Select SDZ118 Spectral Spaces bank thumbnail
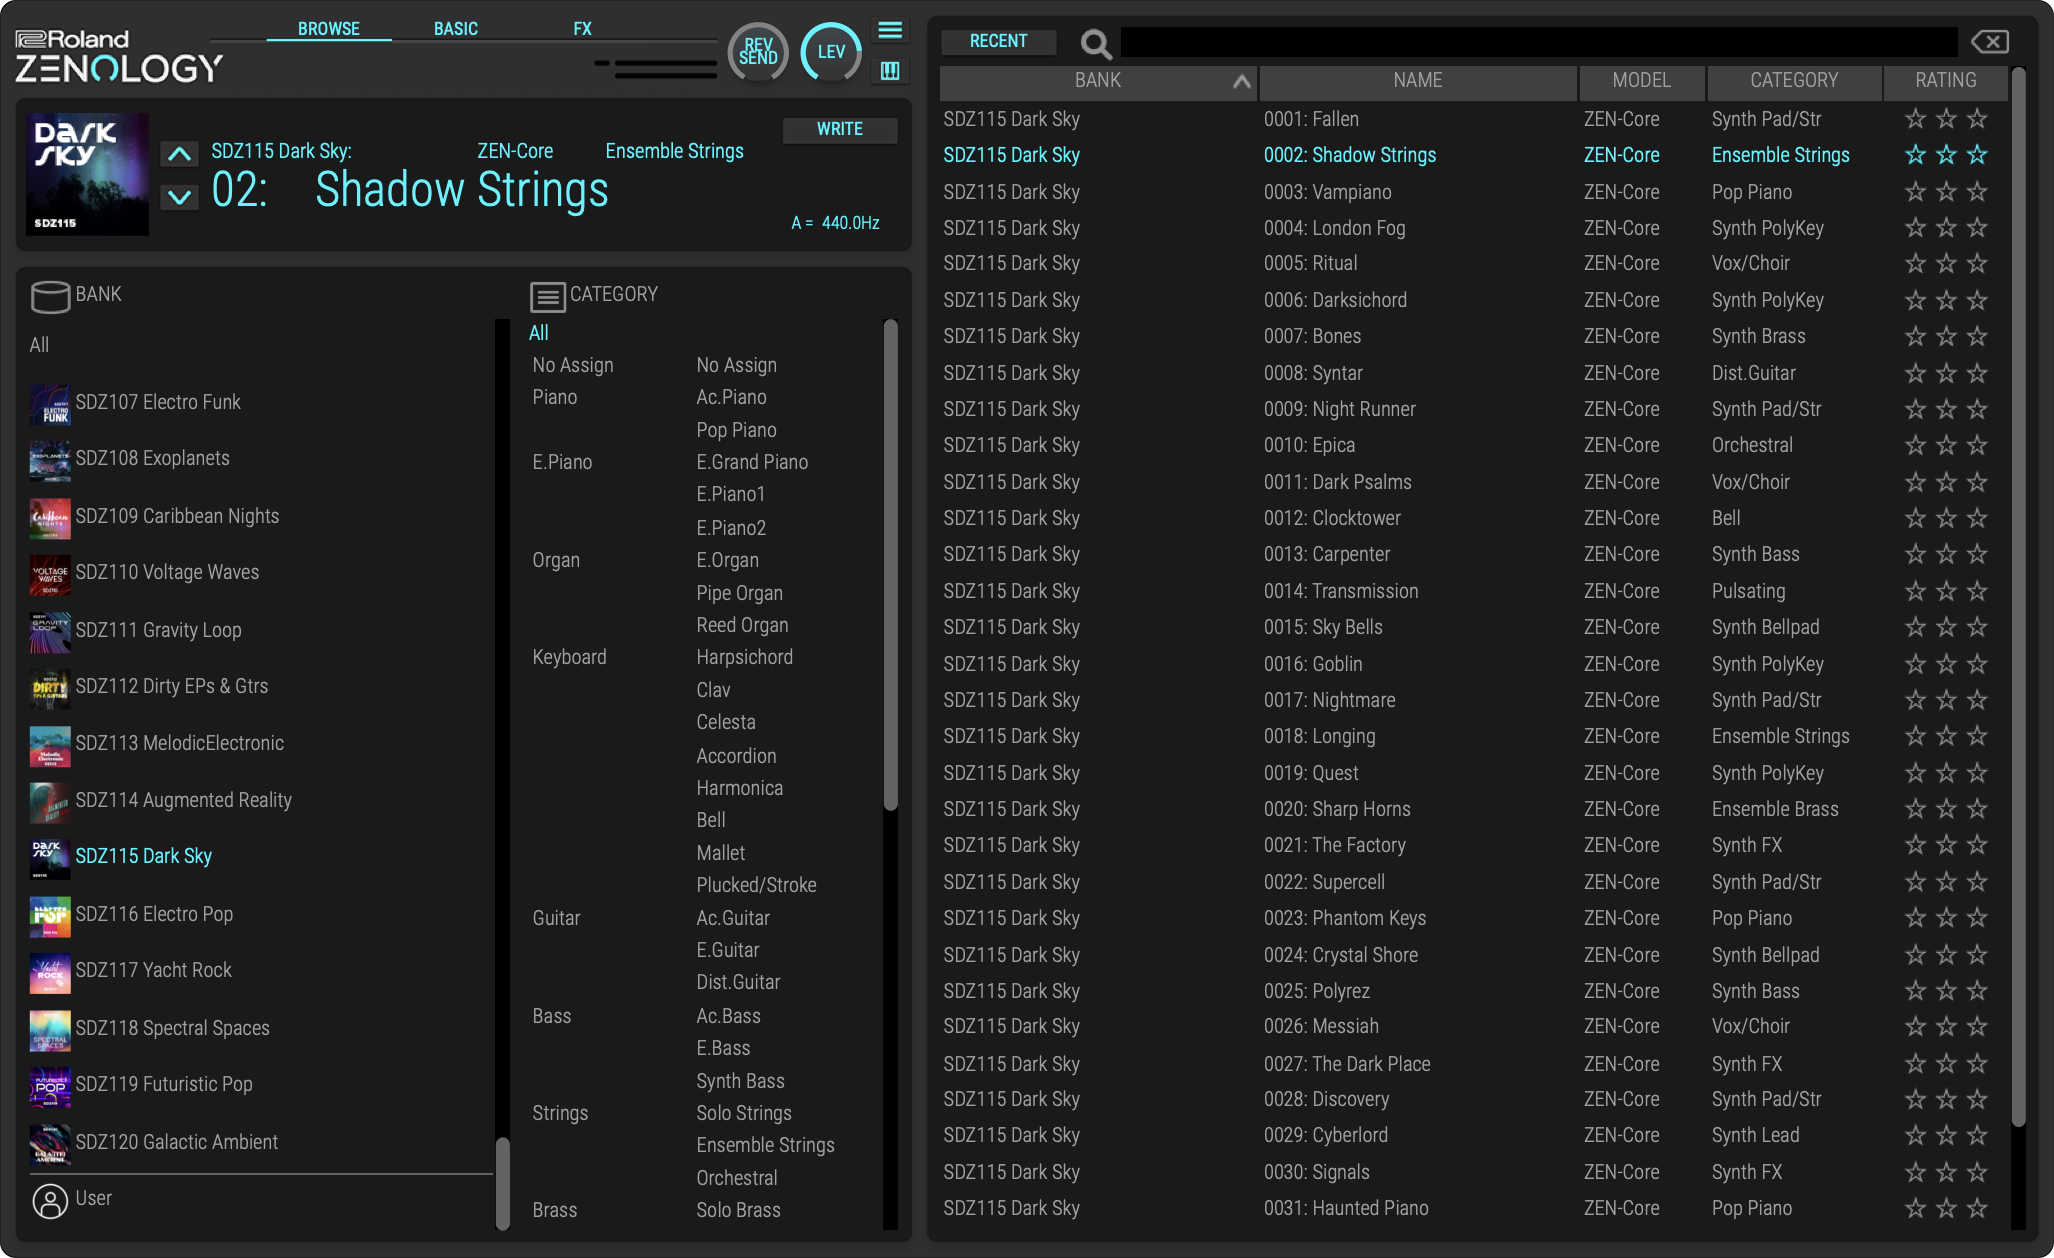This screenshot has width=2054, height=1258. (50, 1030)
